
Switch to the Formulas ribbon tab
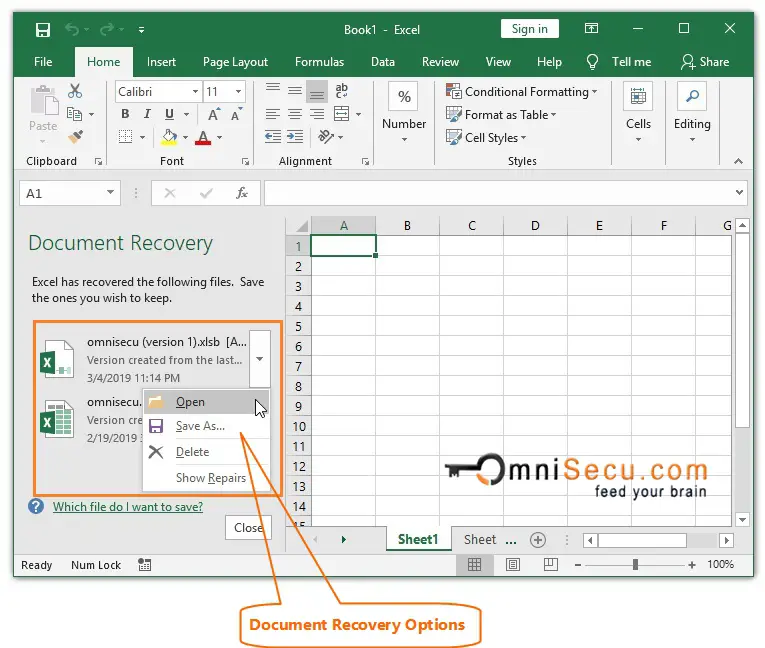(319, 62)
